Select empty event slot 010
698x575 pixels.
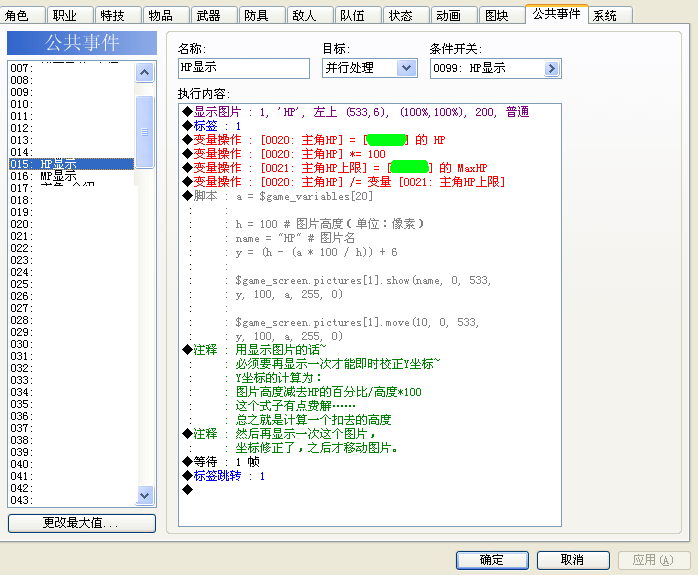tap(71, 104)
